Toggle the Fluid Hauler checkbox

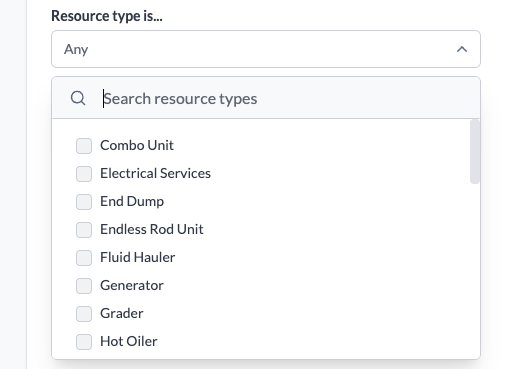(x=84, y=258)
